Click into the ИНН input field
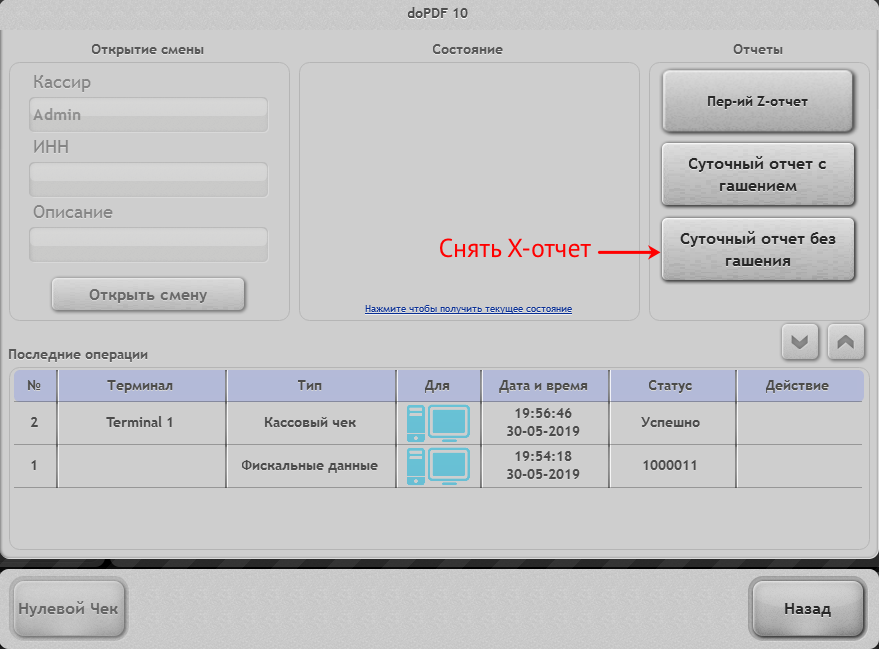This screenshot has height=649, width=879. [148, 179]
